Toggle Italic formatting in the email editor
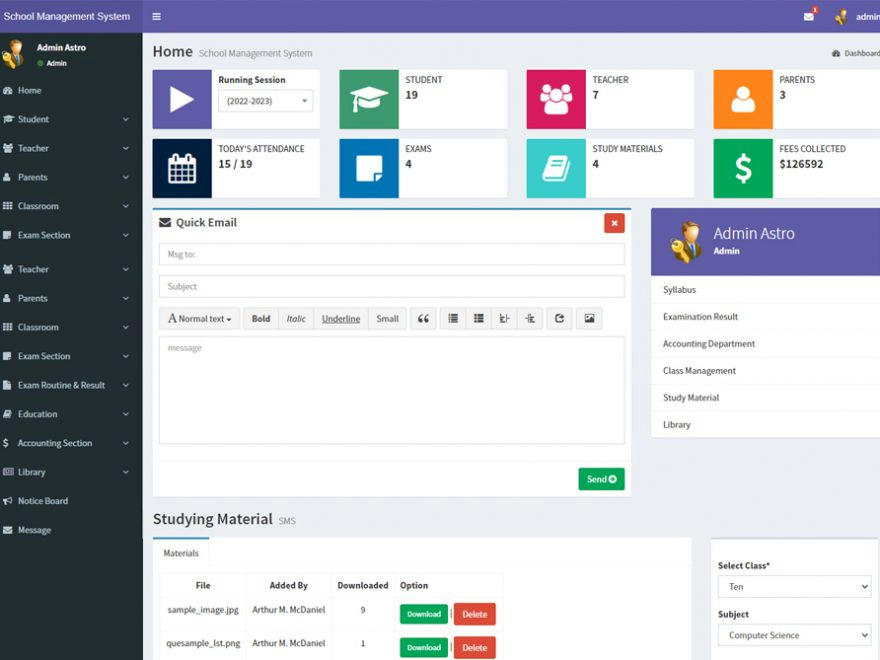880x660 pixels. coord(296,318)
